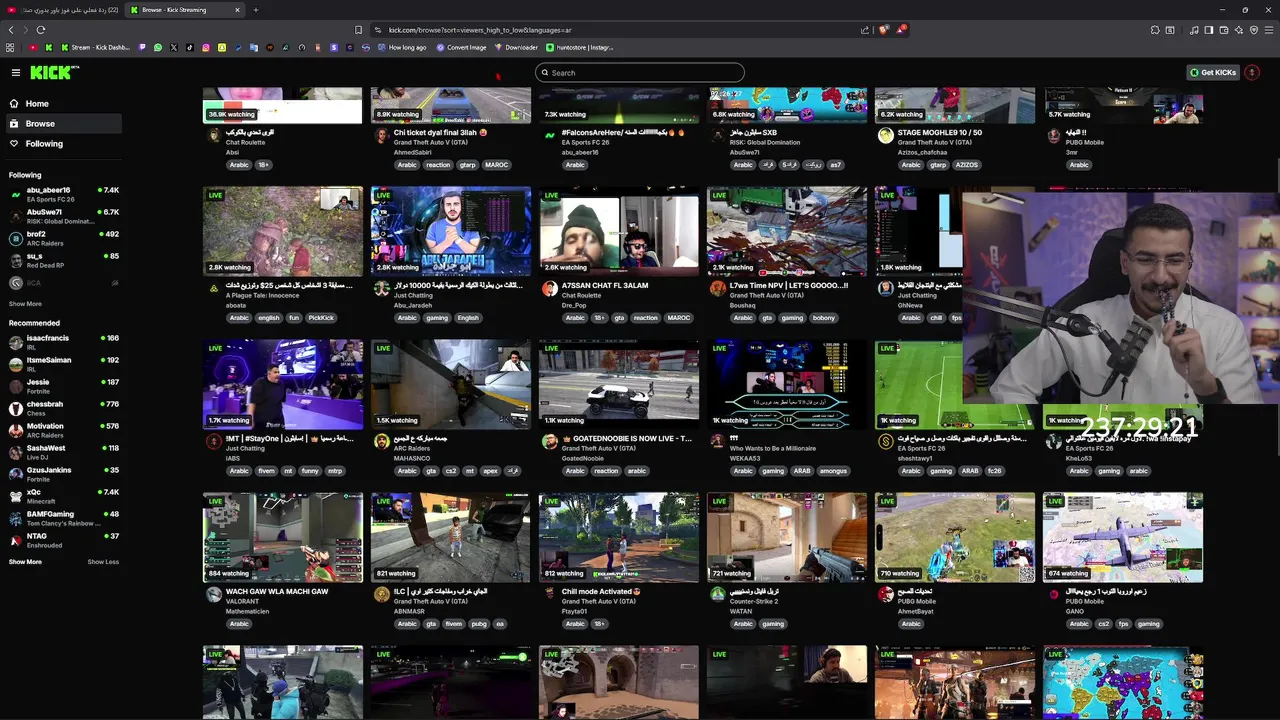Image resolution: width=1280 pixels, height=720 pixels.
Task: Open the Who Wants to Be a Millionaire category
Action: pyautogui.click(x=774, y=448)
